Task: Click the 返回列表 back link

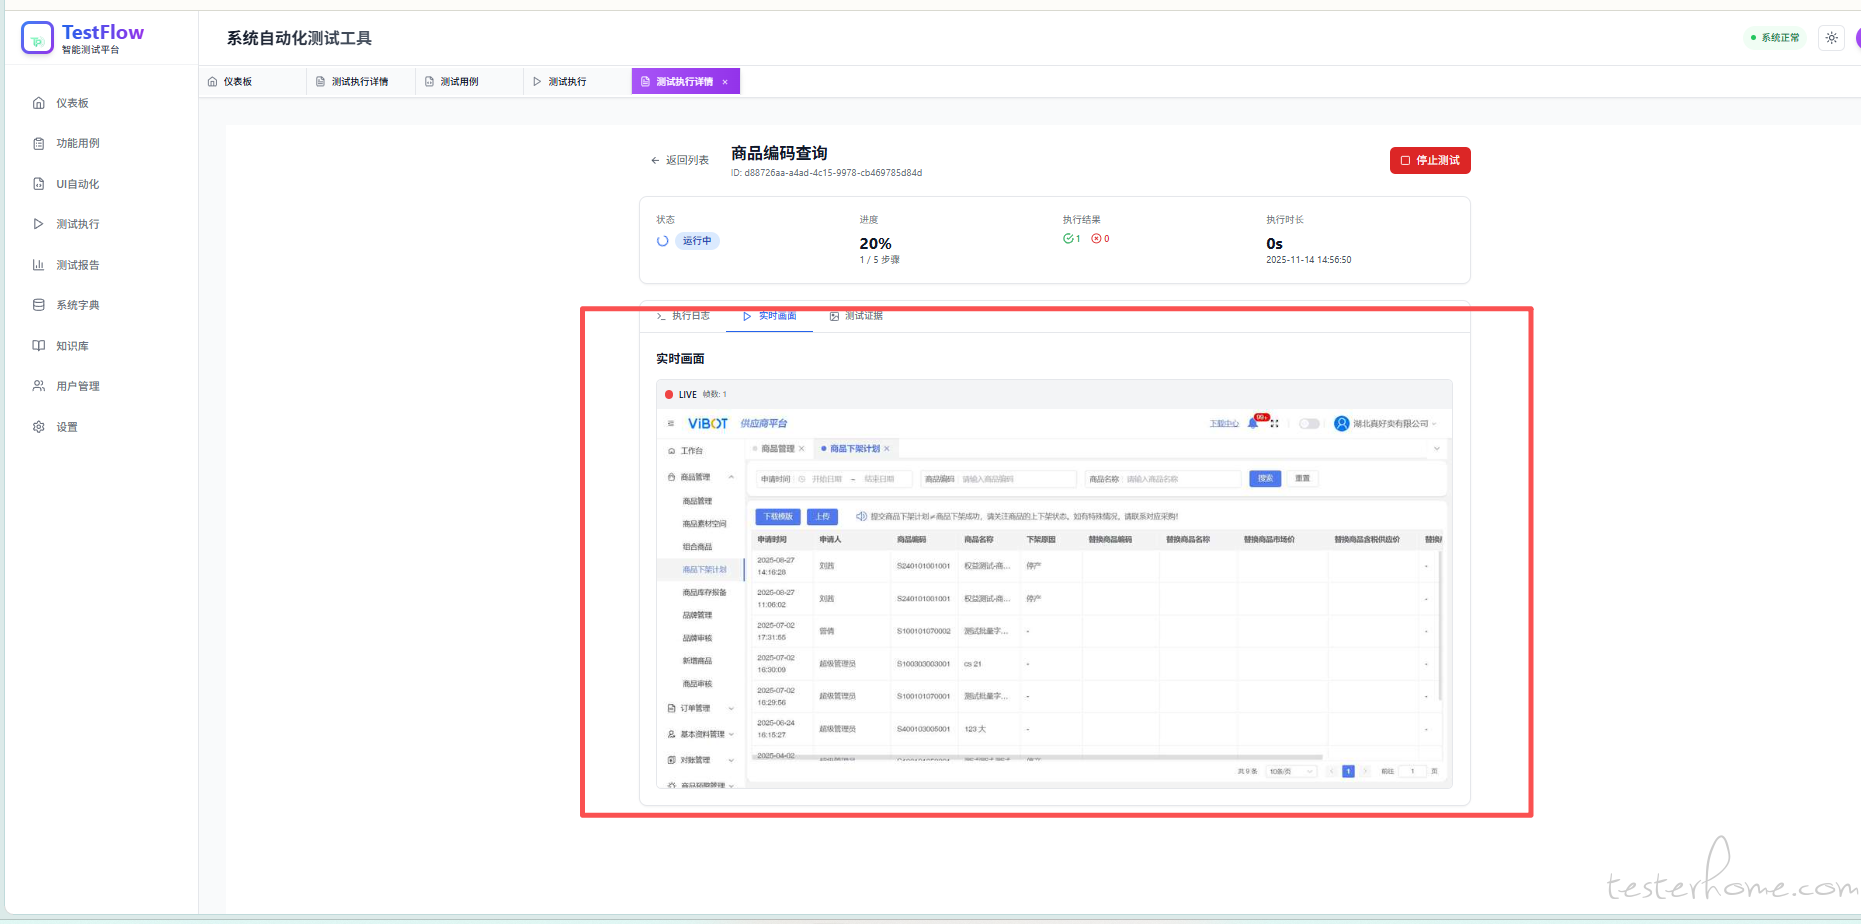Action: click(680, 160)
